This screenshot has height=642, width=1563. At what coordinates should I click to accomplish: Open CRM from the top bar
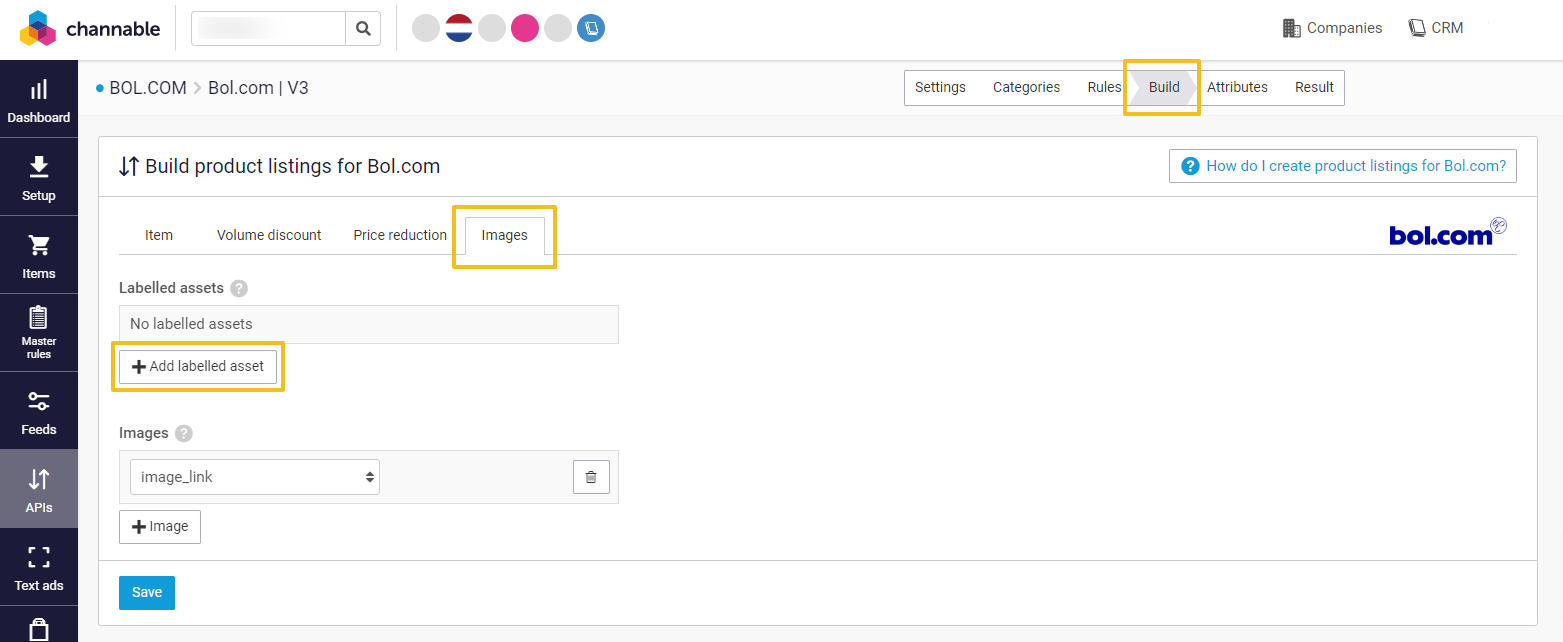1436,28
